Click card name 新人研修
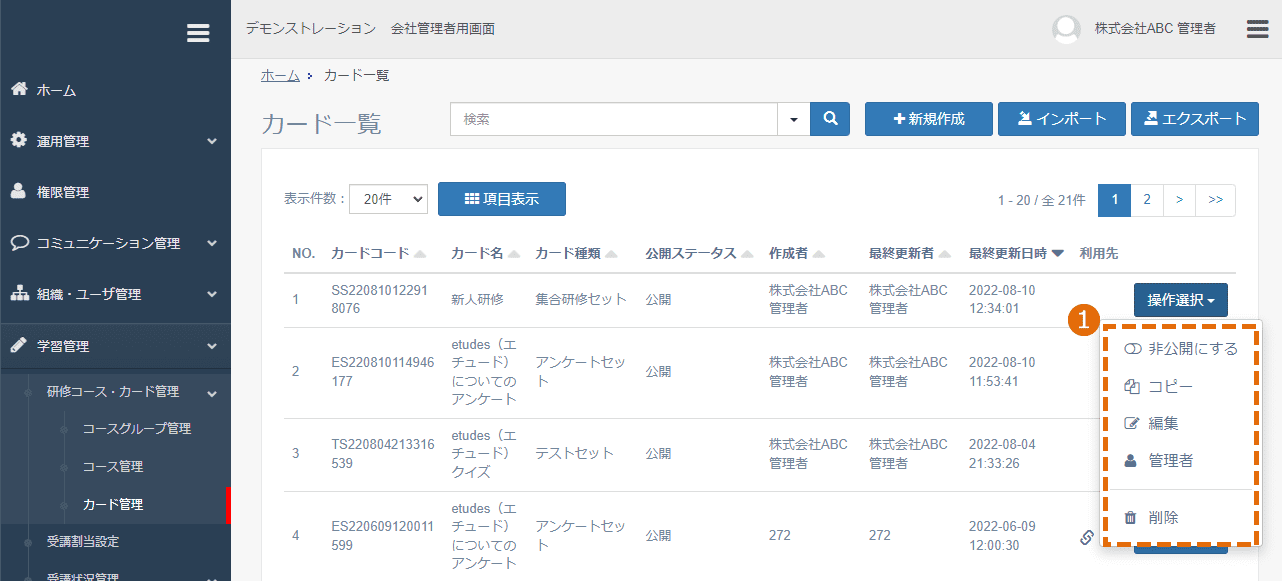This screenshot has height=581, width=1282. click(478, 299)
